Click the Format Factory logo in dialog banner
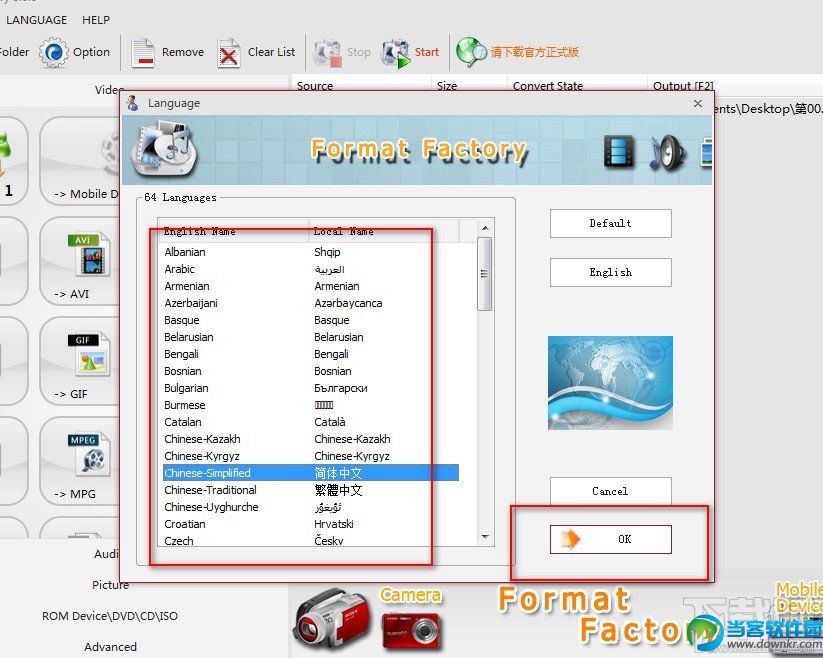This screenshot has width=823, height=658. (x=164, y=149)
